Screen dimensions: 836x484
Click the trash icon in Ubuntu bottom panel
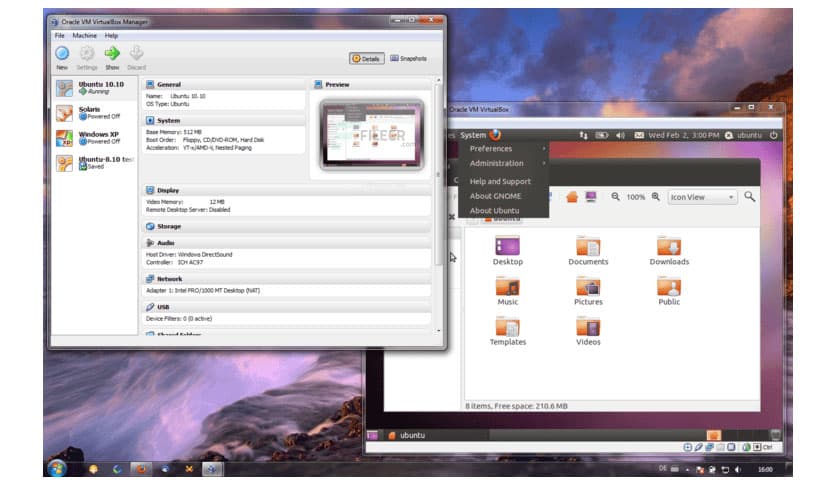click(x=776, y=435)
